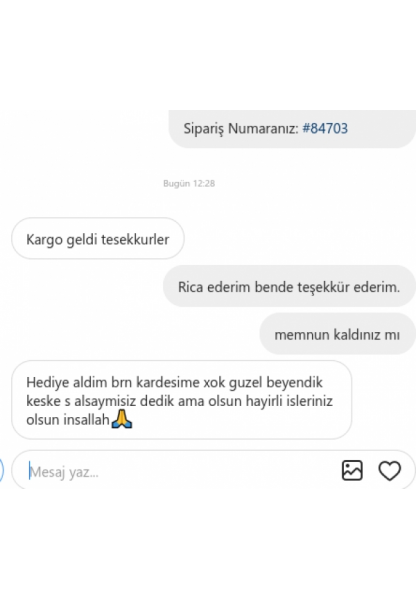The height and width of the screenshot is (600, 416).
Task: Click the words 'olsun insallah' in last message
Action: tap(68, 420)
